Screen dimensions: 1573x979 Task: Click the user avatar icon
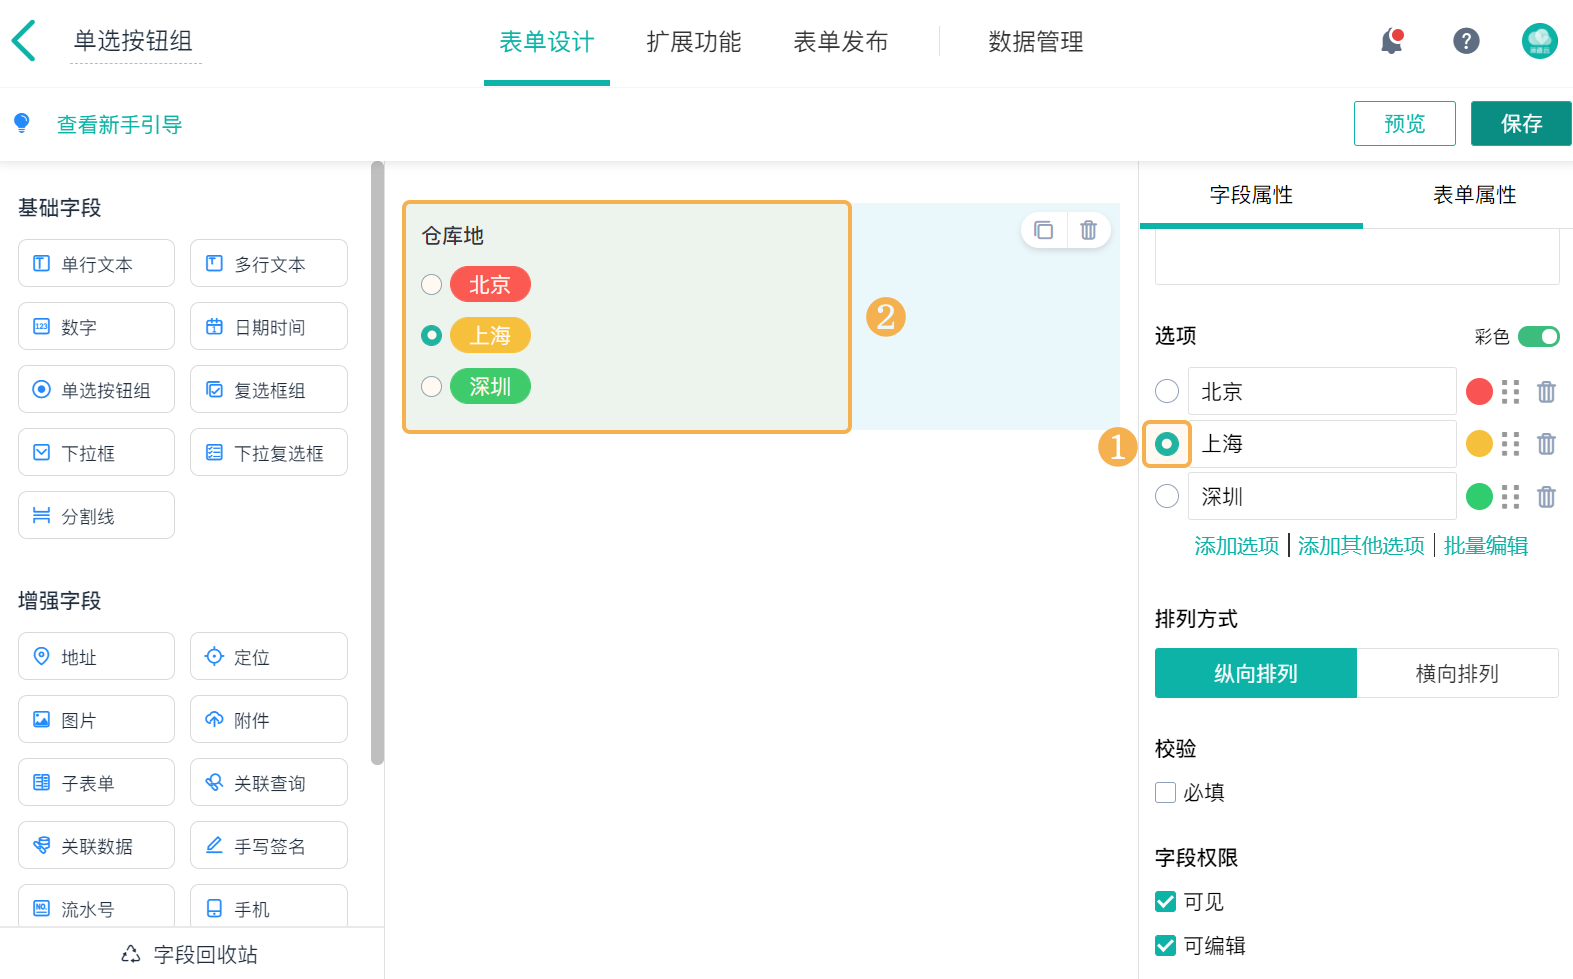click(1539, 41)
